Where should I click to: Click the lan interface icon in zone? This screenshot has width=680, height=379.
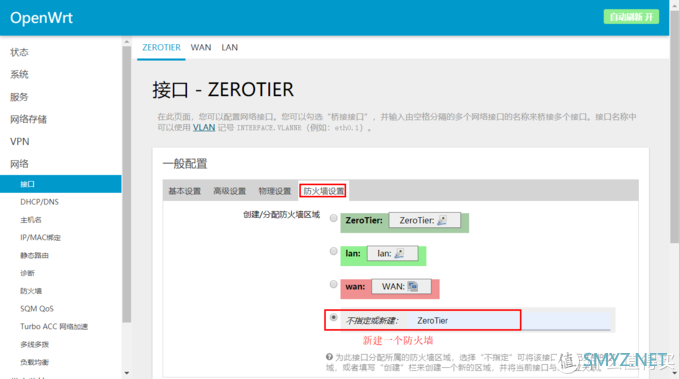click(x=399, y=253)
